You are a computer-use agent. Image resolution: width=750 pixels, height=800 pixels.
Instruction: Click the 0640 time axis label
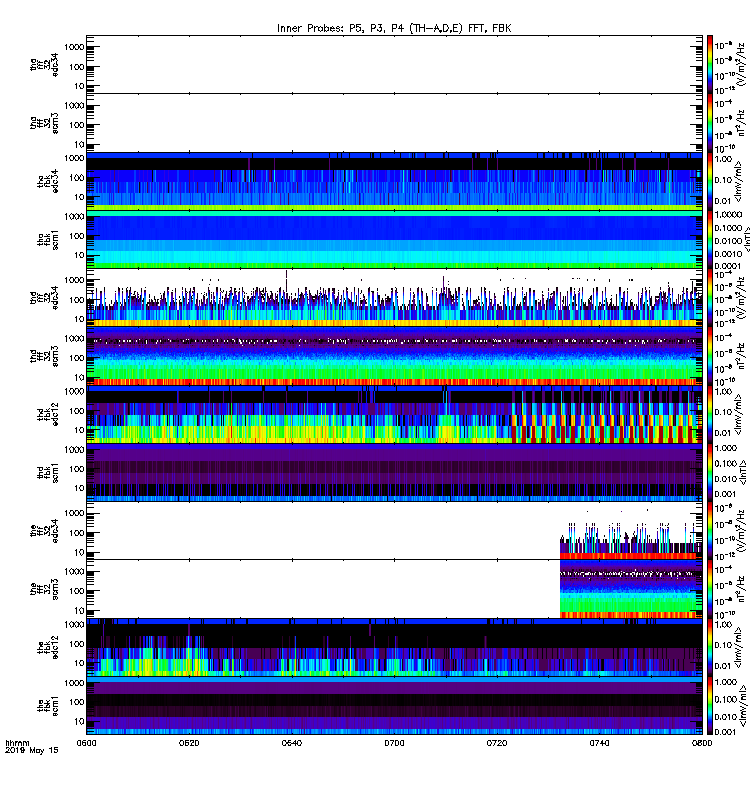(292, 743)
